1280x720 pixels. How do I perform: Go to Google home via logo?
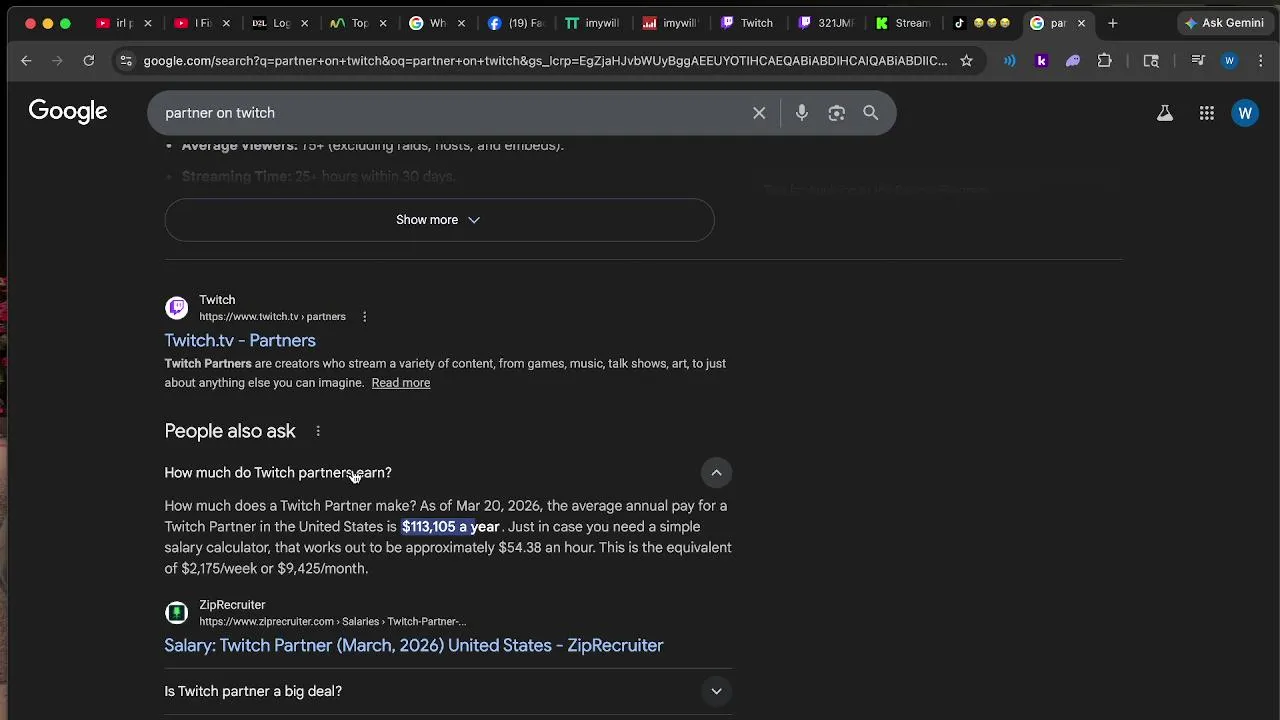(x=68, y=112)
